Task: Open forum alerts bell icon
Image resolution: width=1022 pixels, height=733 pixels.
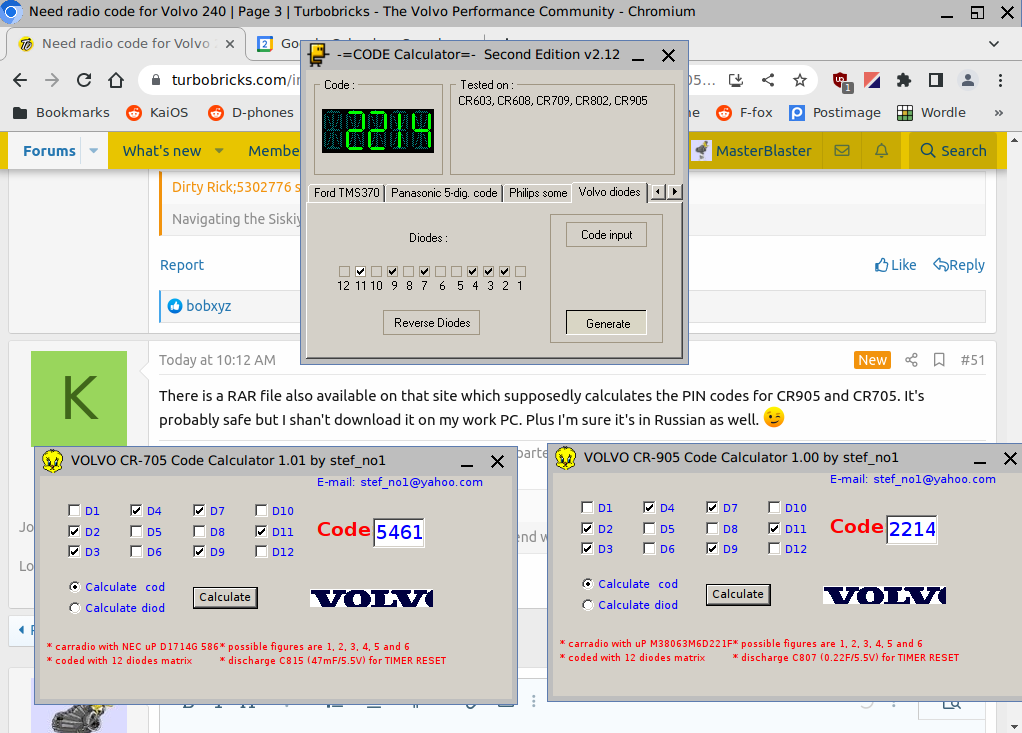Action: pyautogui.click(x=881, y=151)
